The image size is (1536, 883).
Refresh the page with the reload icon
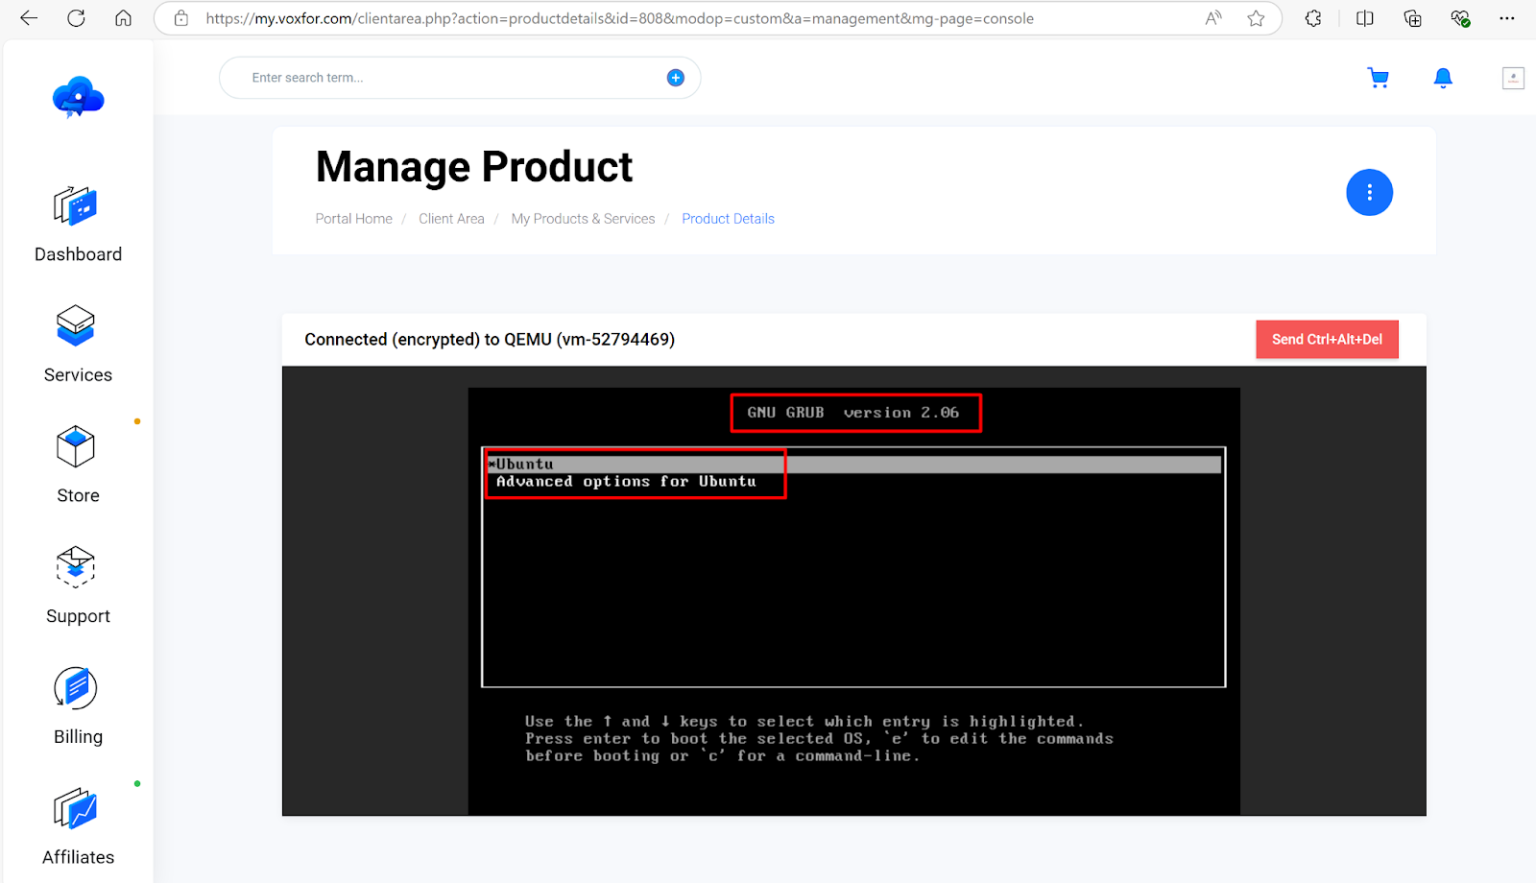(75, 17)
